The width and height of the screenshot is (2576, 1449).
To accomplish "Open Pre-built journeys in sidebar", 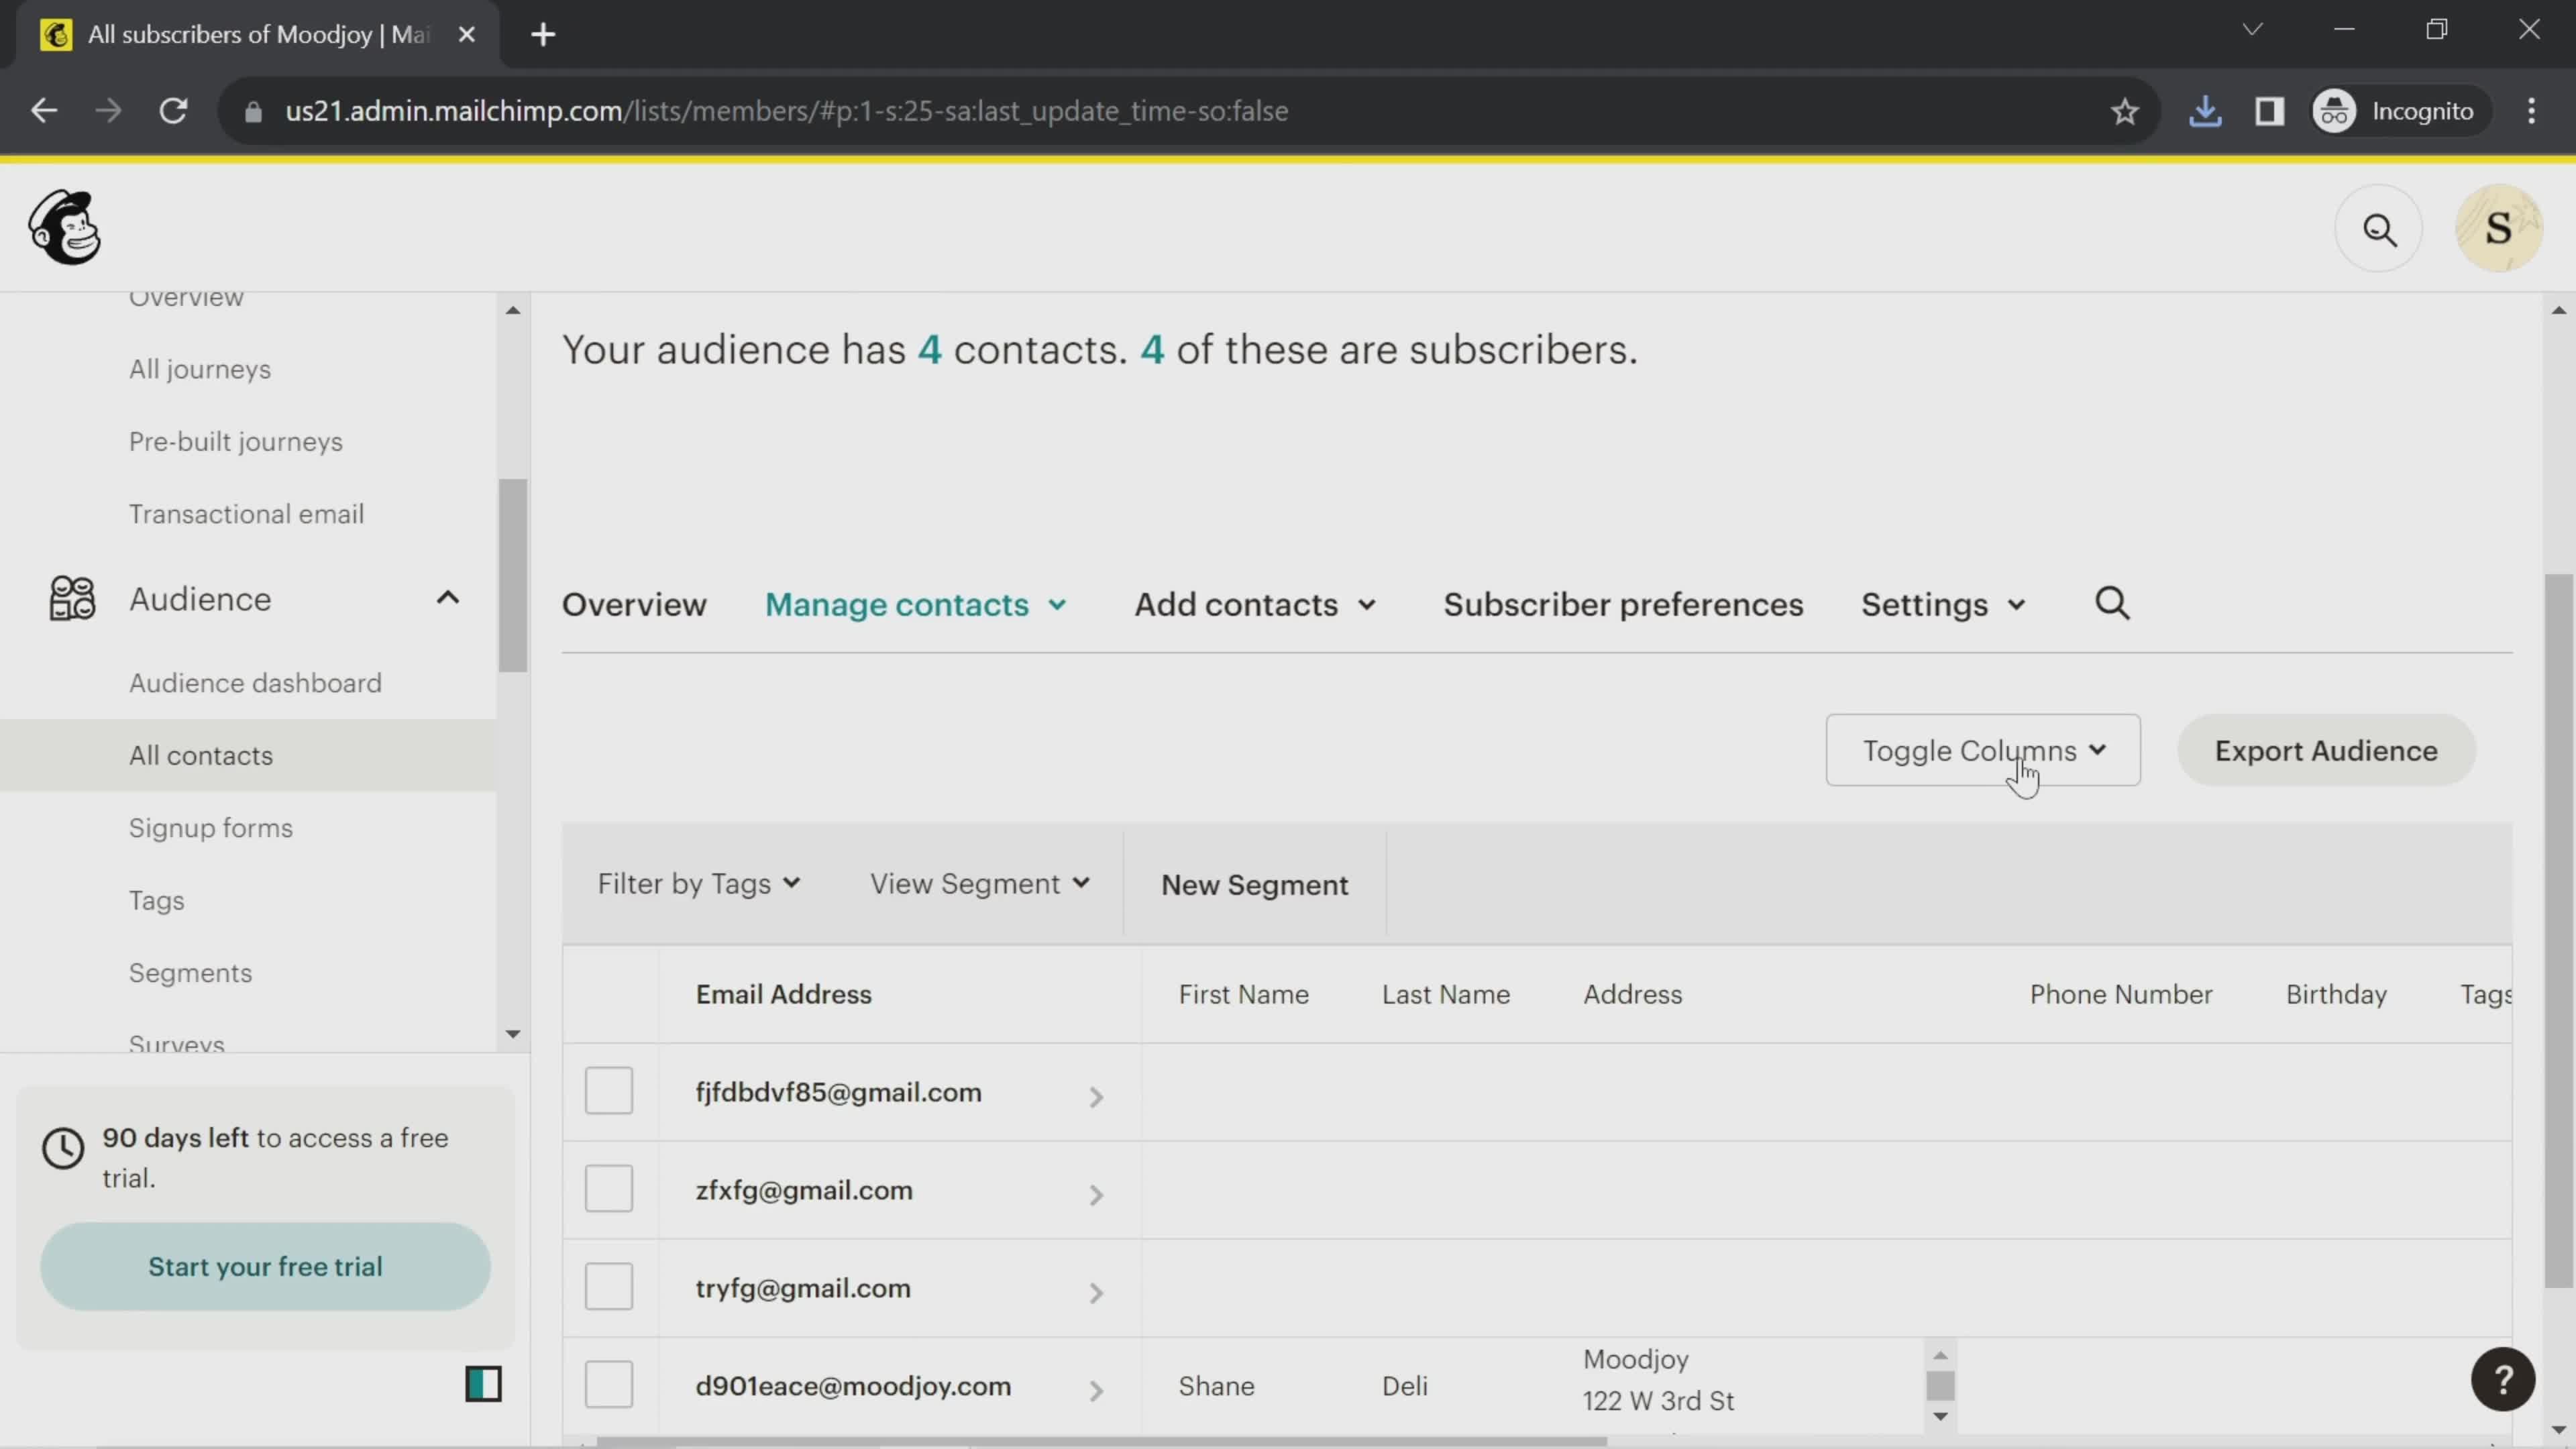I will point(236,441).
